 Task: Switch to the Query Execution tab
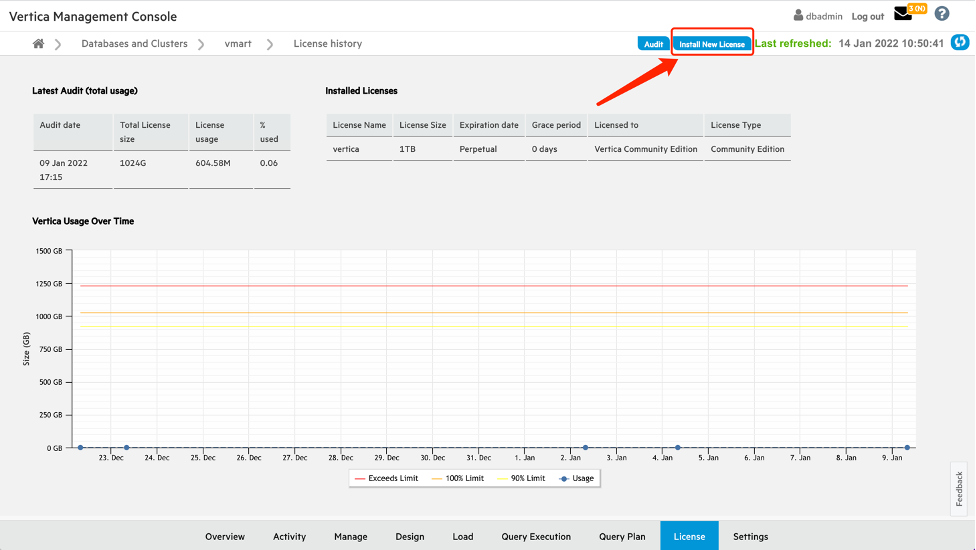536,536
